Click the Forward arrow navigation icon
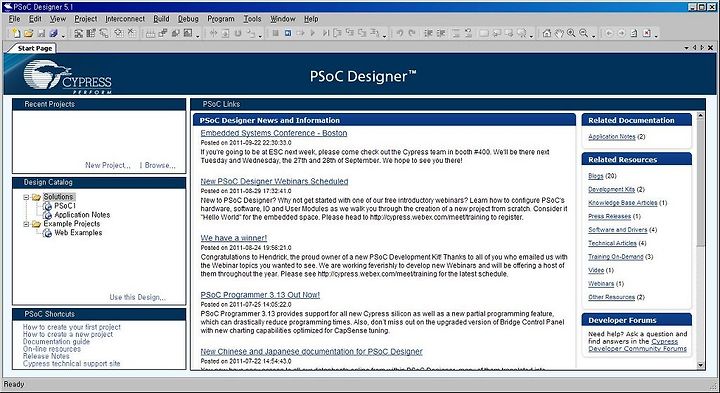 621,33
